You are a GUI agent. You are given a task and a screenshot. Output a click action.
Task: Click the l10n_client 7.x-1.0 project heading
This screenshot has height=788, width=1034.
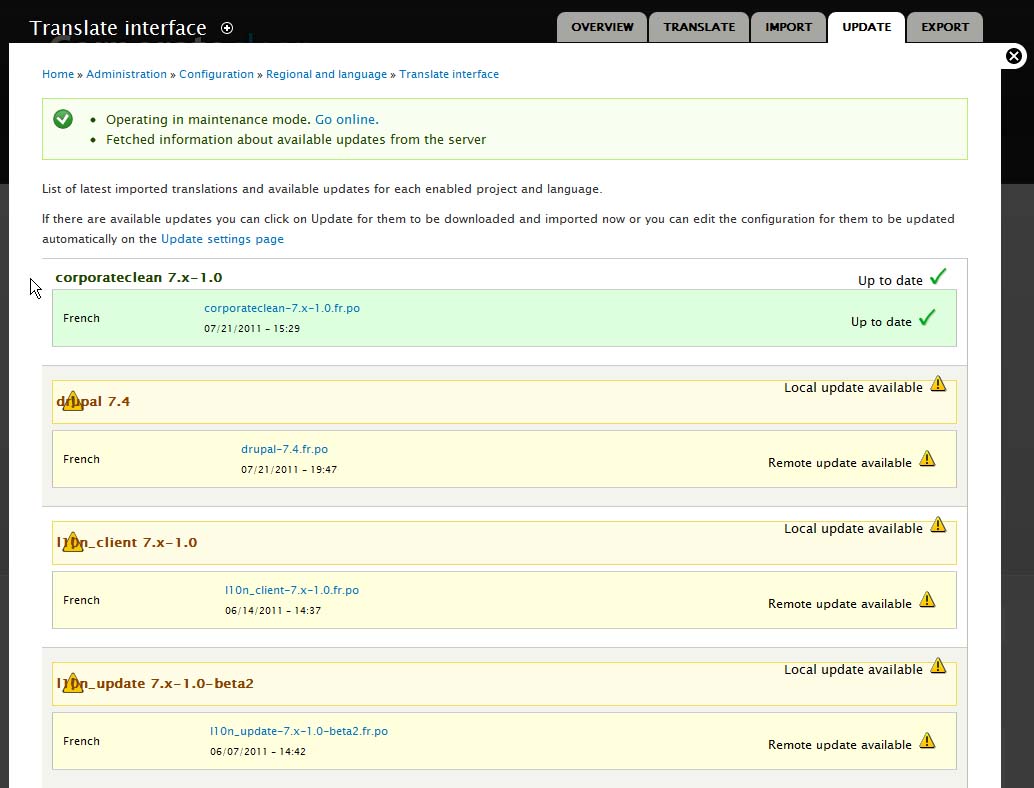[127, 543]
